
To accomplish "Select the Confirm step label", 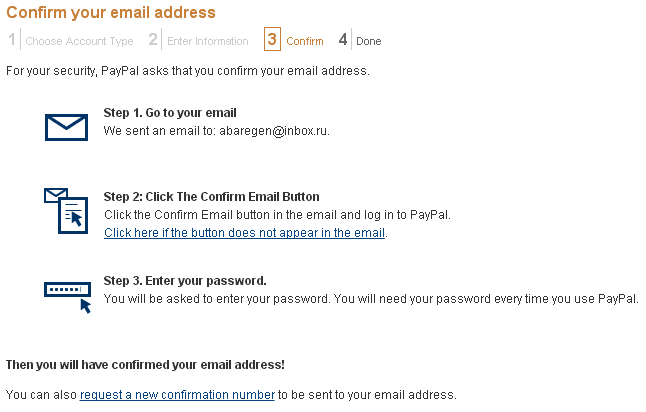I will pos(305,41).
